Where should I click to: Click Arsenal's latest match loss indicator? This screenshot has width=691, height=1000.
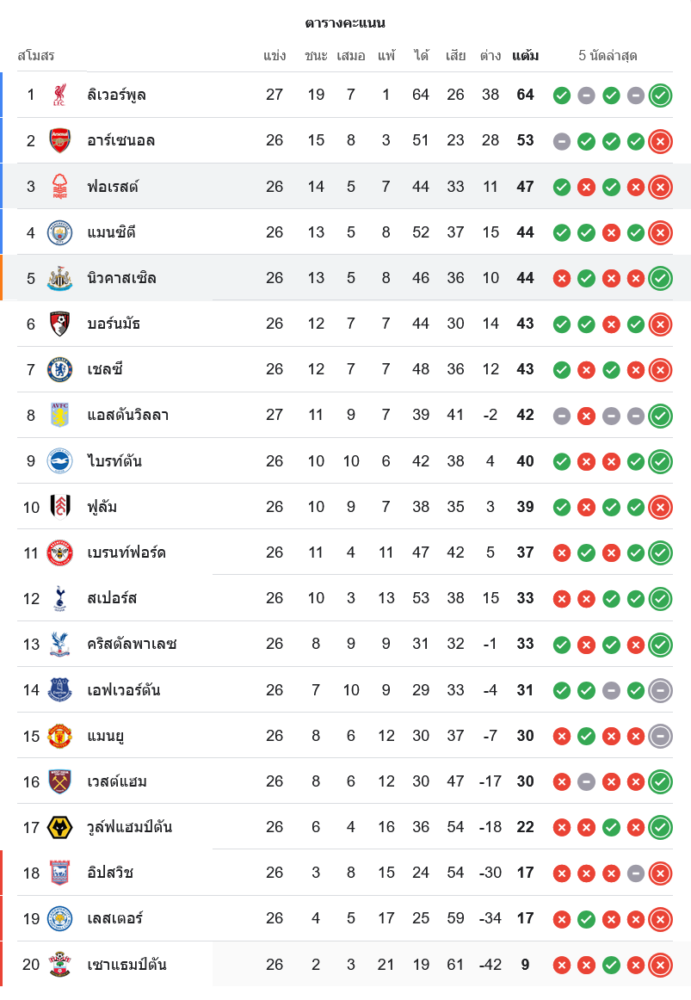point(660,141)
